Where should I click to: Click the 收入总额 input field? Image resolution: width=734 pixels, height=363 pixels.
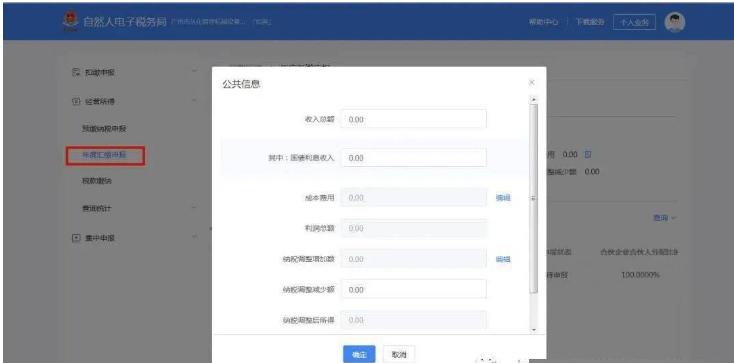coord(414,119)
